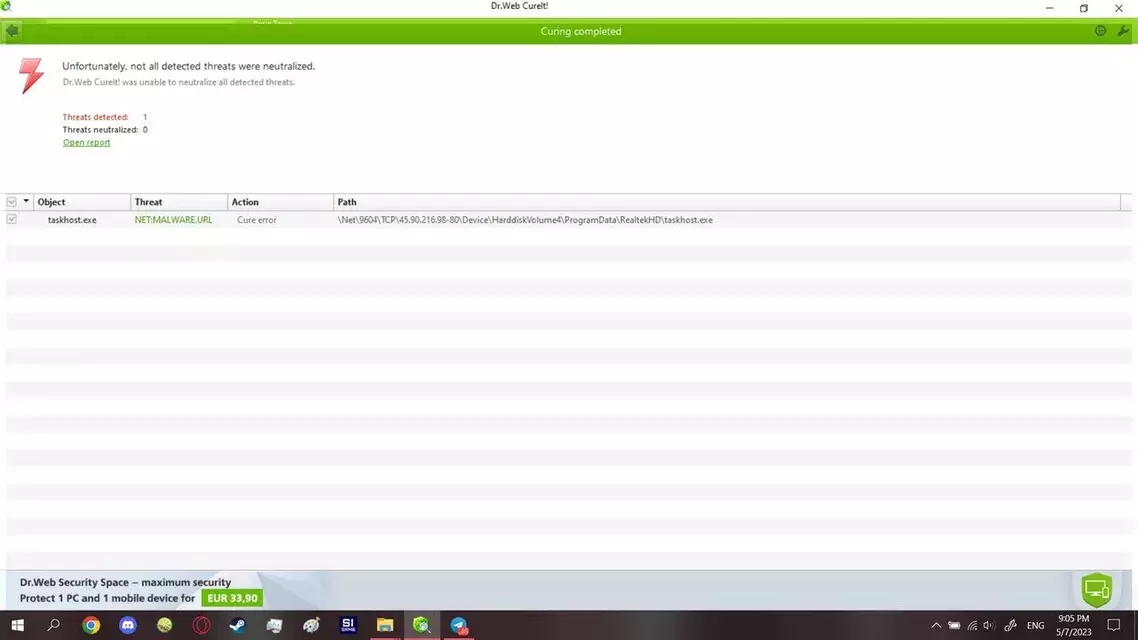Viewport: 1138px width, 640px height.
Task: Open the NET:MALWARE.URL threat link
Action: coord(173,220)
